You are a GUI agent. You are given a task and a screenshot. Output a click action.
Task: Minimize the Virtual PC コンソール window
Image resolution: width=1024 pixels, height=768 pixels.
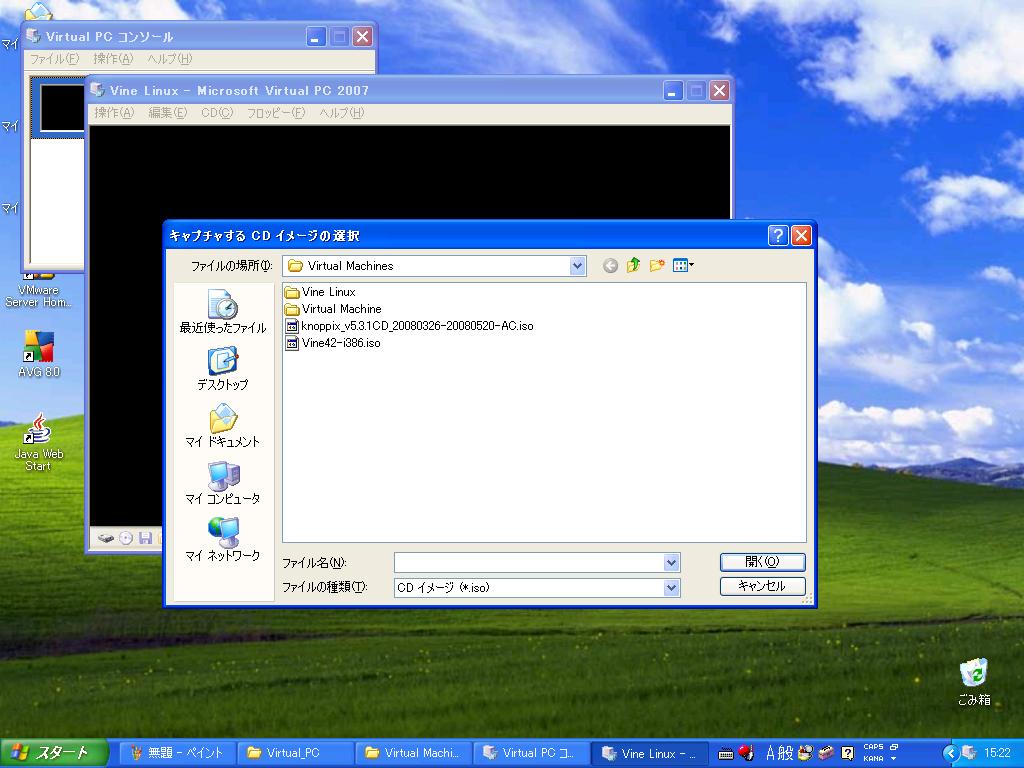click(x=316, y=37)
